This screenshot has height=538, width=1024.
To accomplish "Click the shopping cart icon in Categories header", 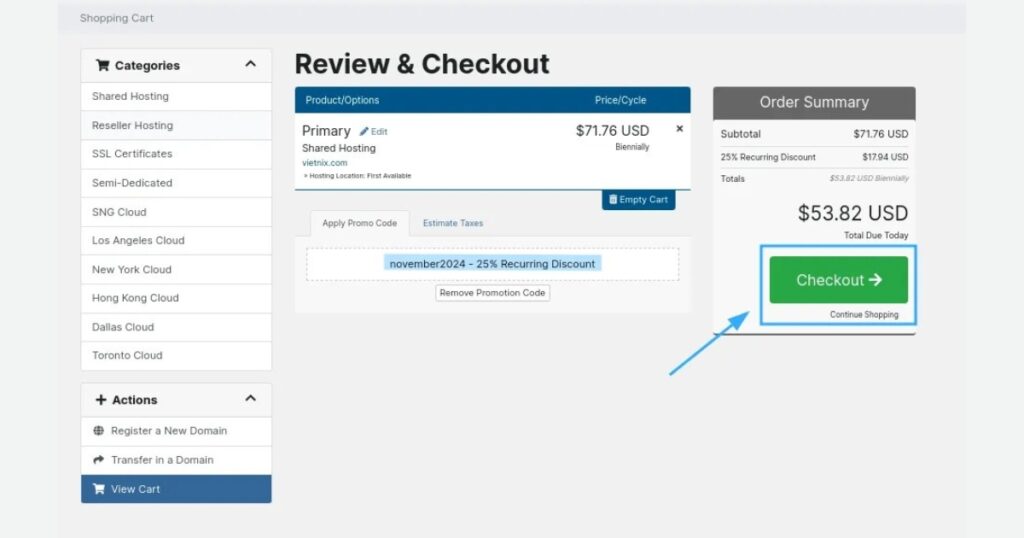I will [102, 66].
